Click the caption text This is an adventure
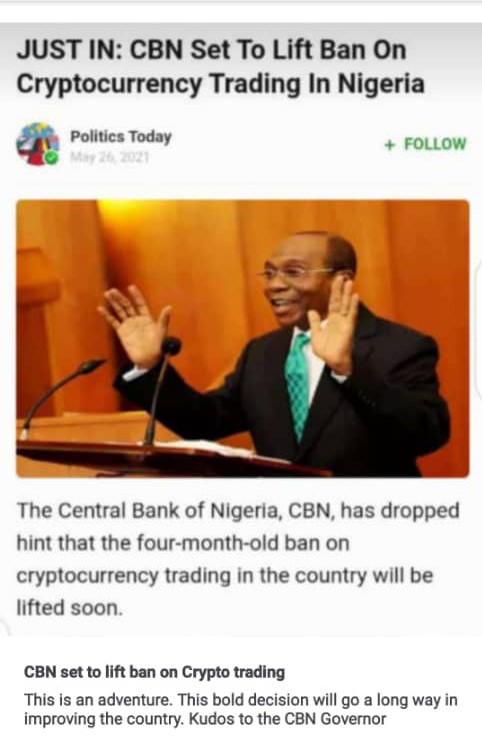The height and width of the screenshot is (738, 482). 98,700
